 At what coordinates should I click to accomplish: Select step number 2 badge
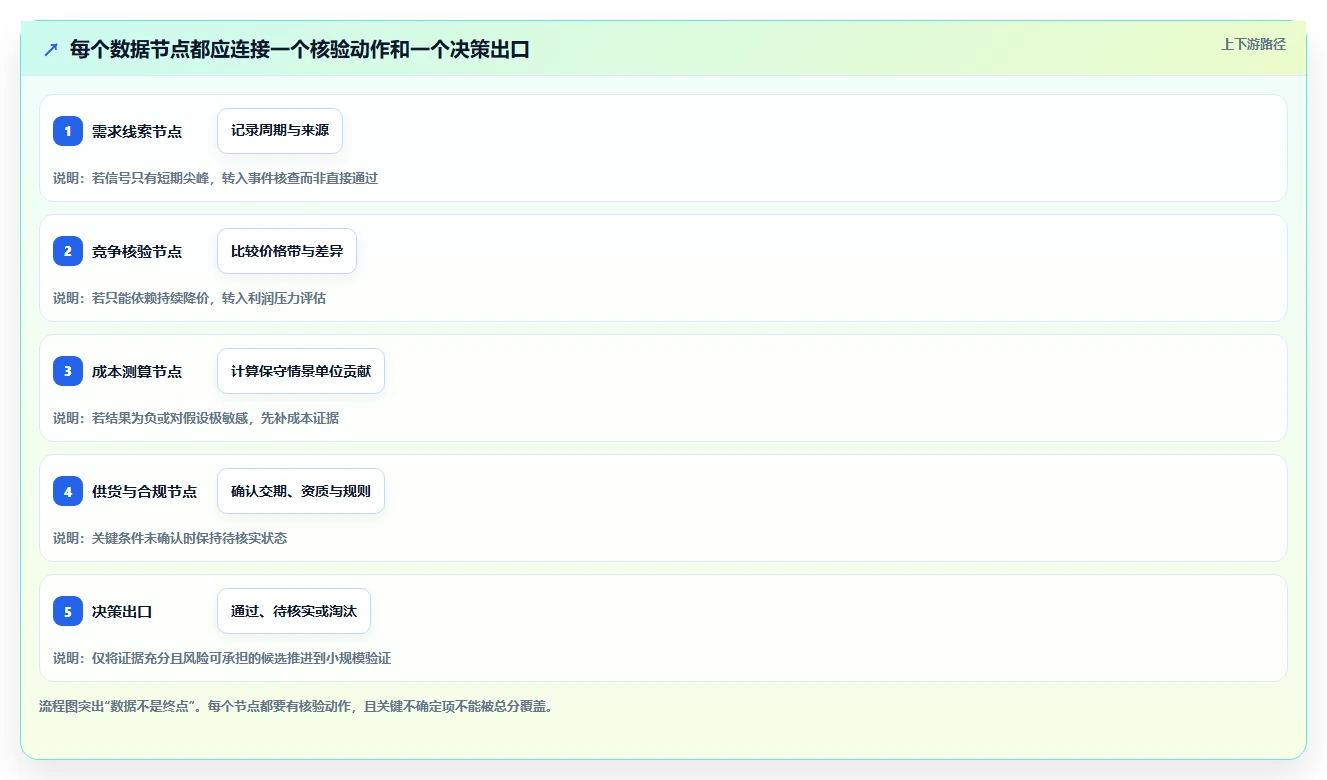tap(68, 251)
